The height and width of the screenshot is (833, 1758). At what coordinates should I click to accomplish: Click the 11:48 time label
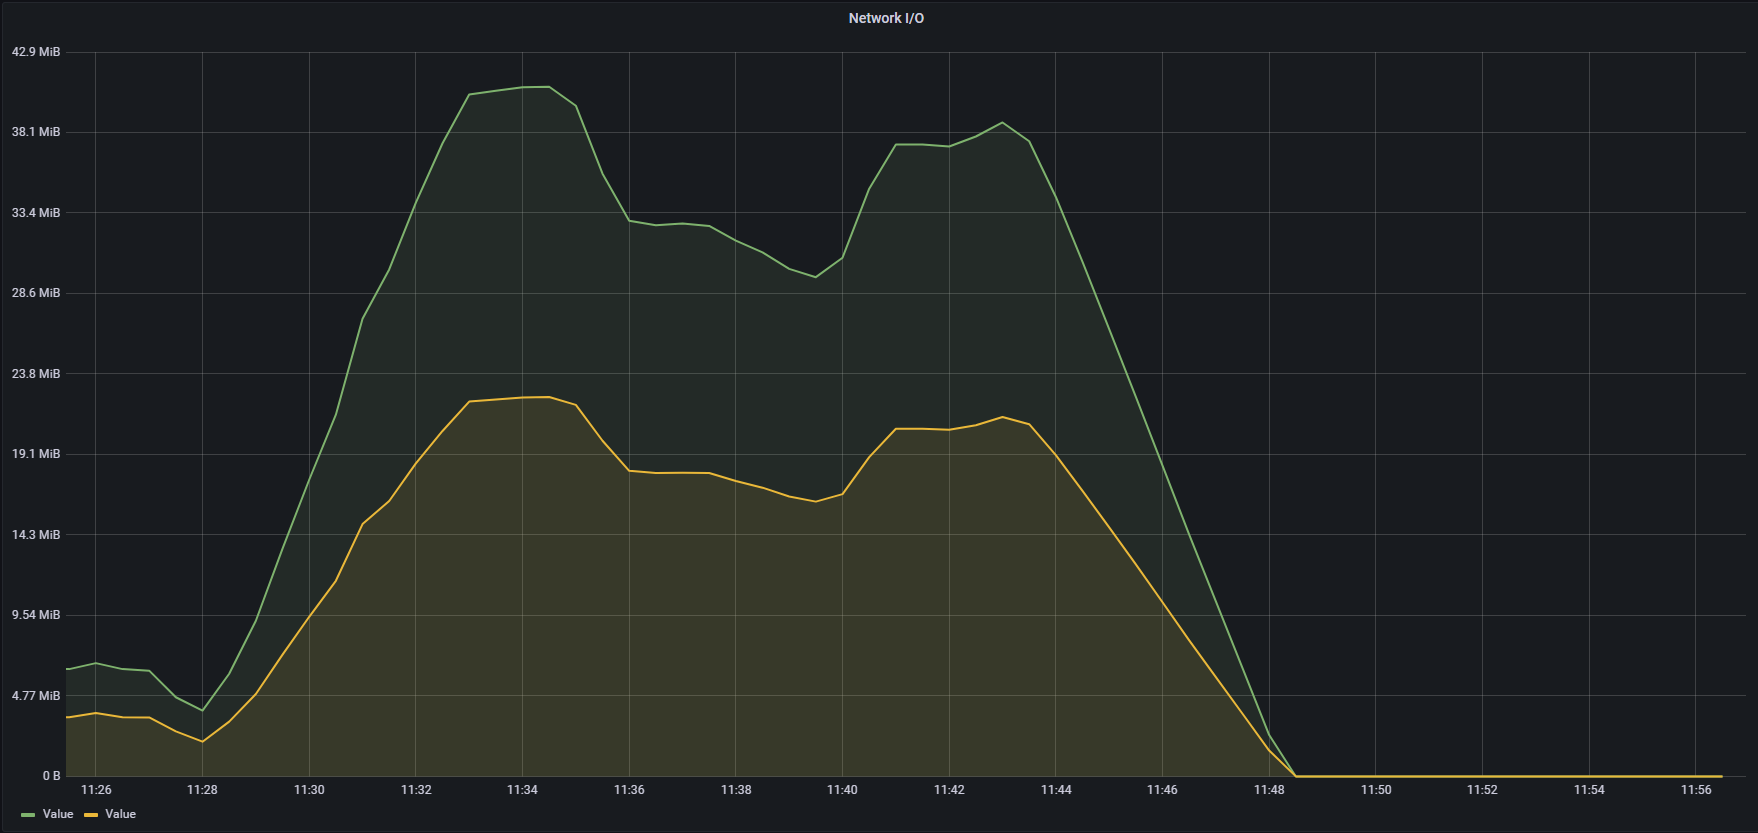(1269, 790)
